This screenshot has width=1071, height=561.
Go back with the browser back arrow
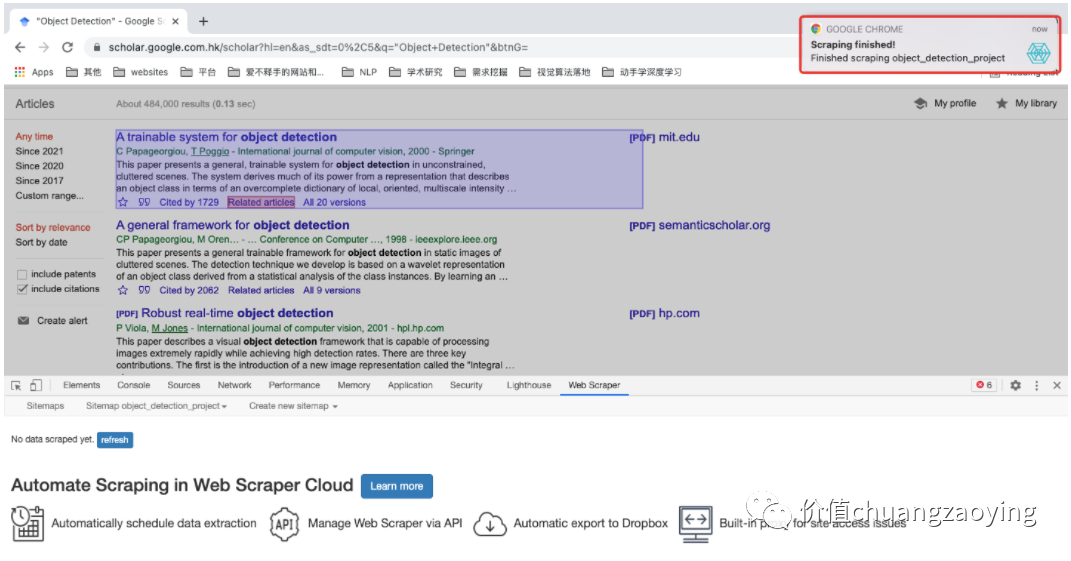tap(20, 47)
